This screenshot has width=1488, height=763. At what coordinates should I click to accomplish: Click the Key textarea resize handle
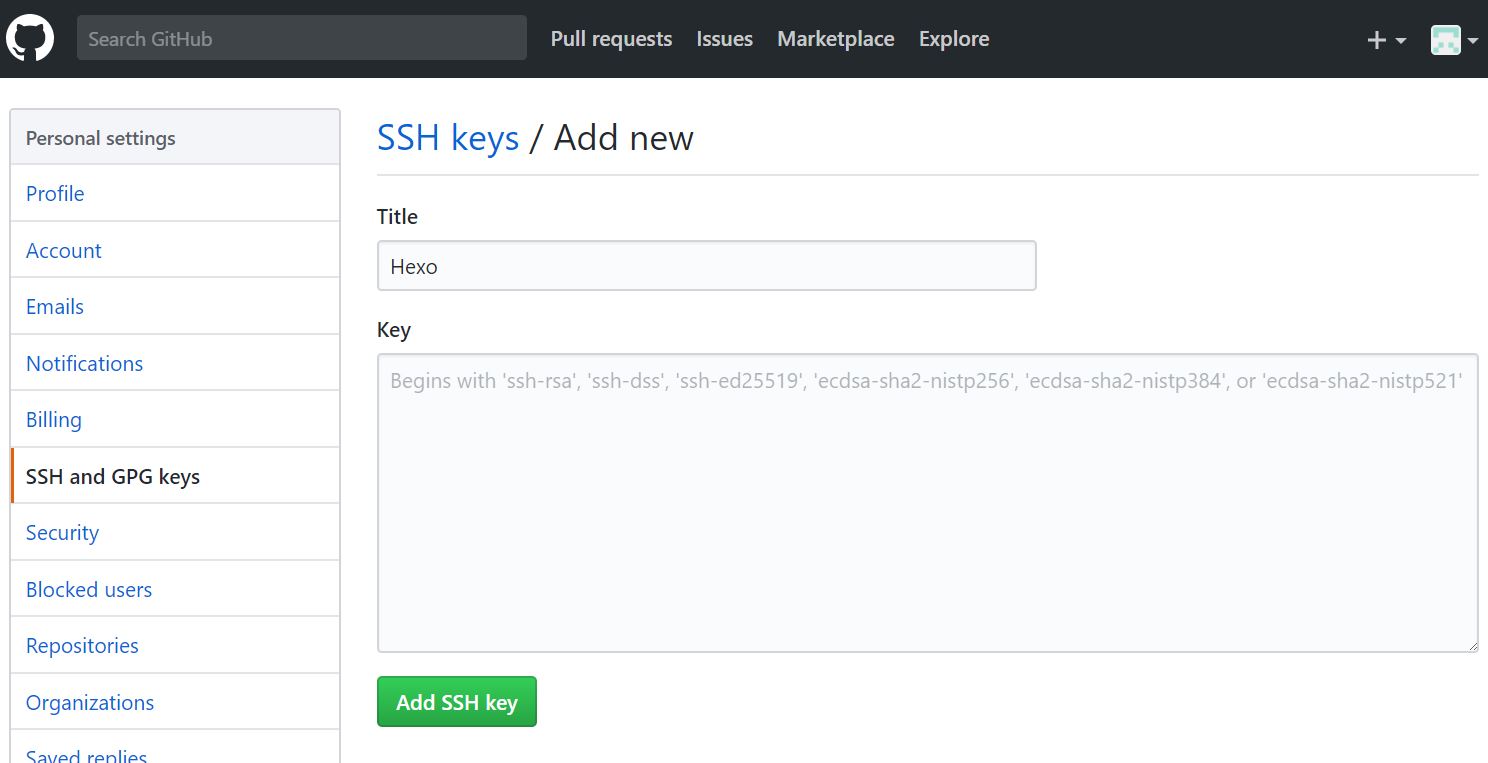tap(1471, 645)
